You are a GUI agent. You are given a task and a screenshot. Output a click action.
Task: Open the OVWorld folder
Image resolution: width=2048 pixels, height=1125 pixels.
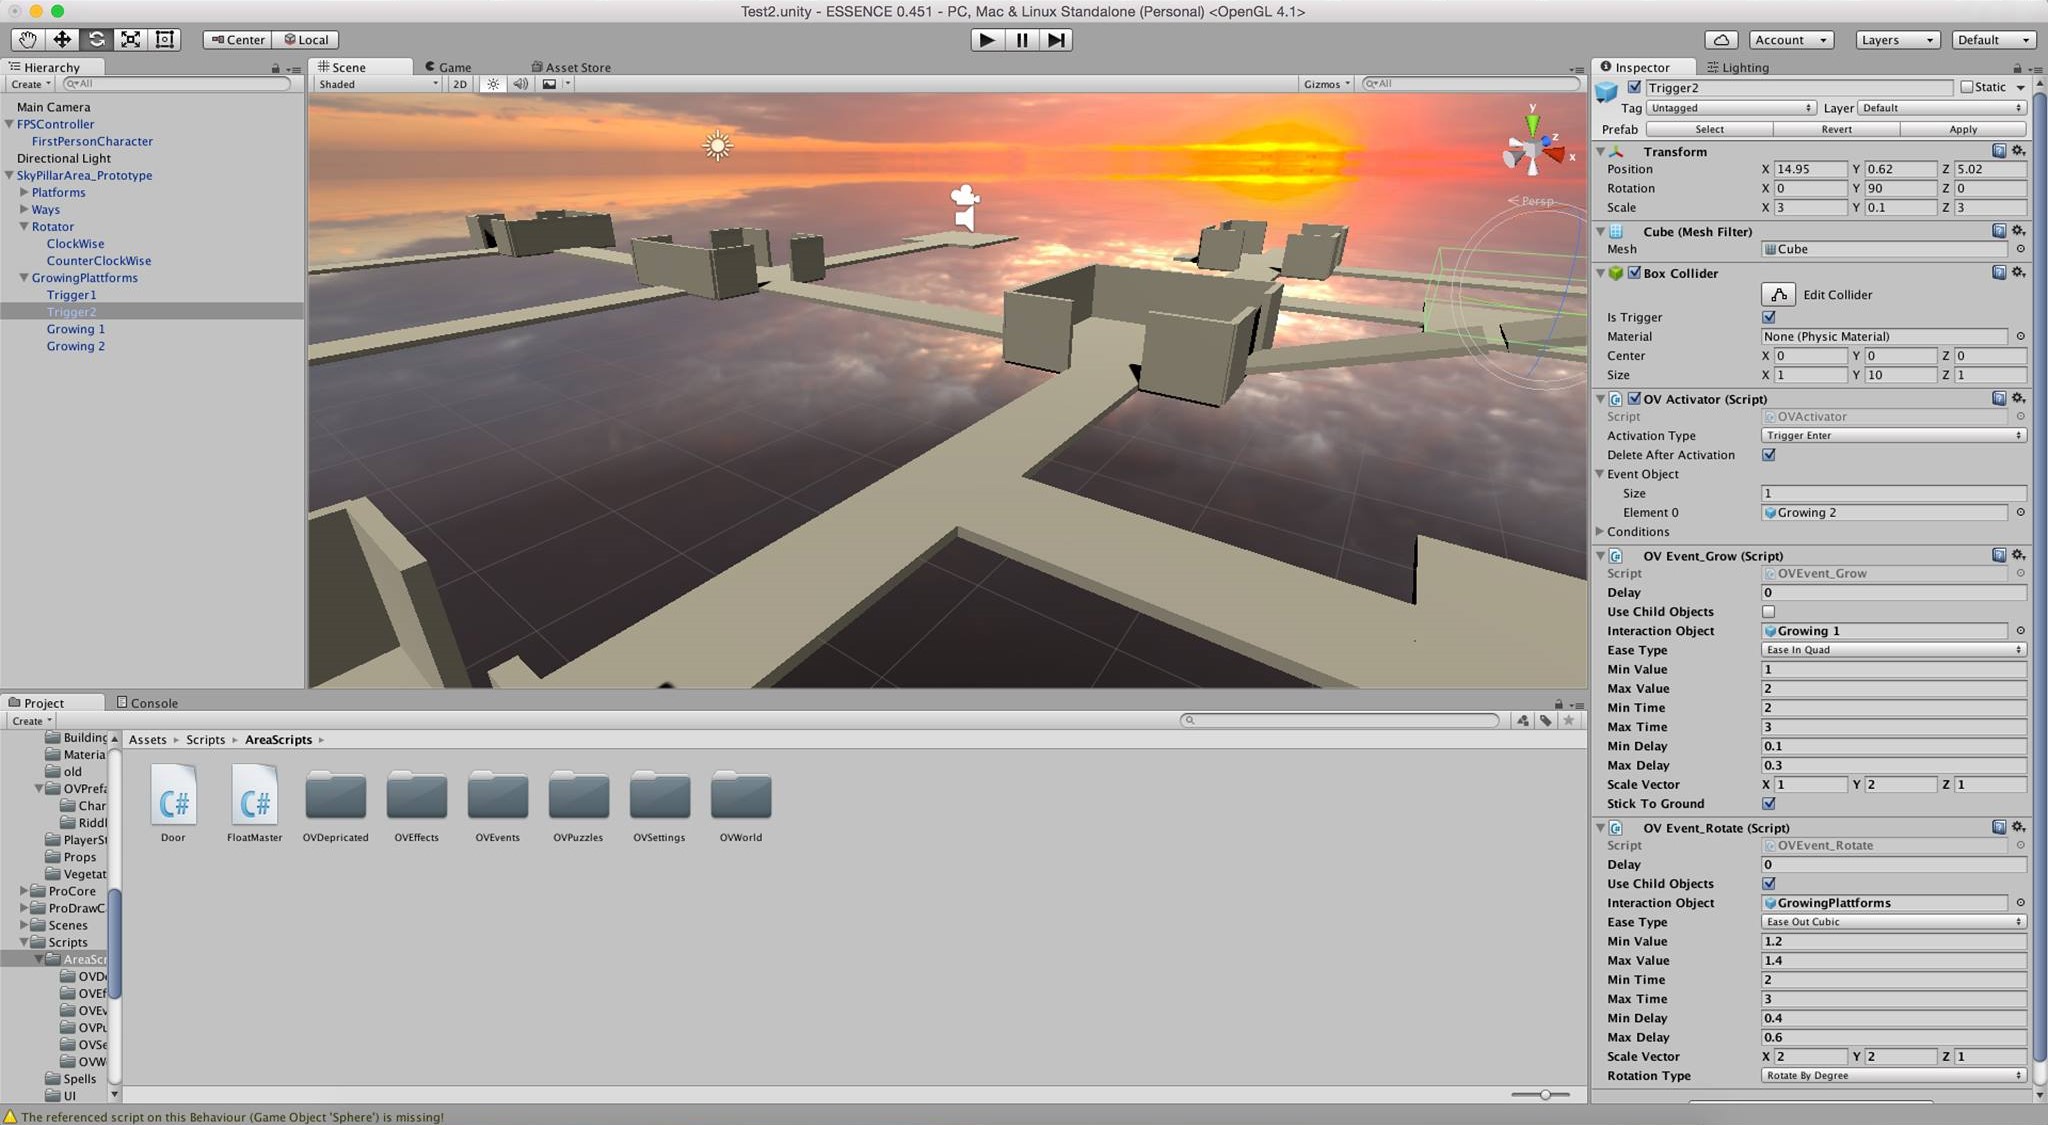741,805
